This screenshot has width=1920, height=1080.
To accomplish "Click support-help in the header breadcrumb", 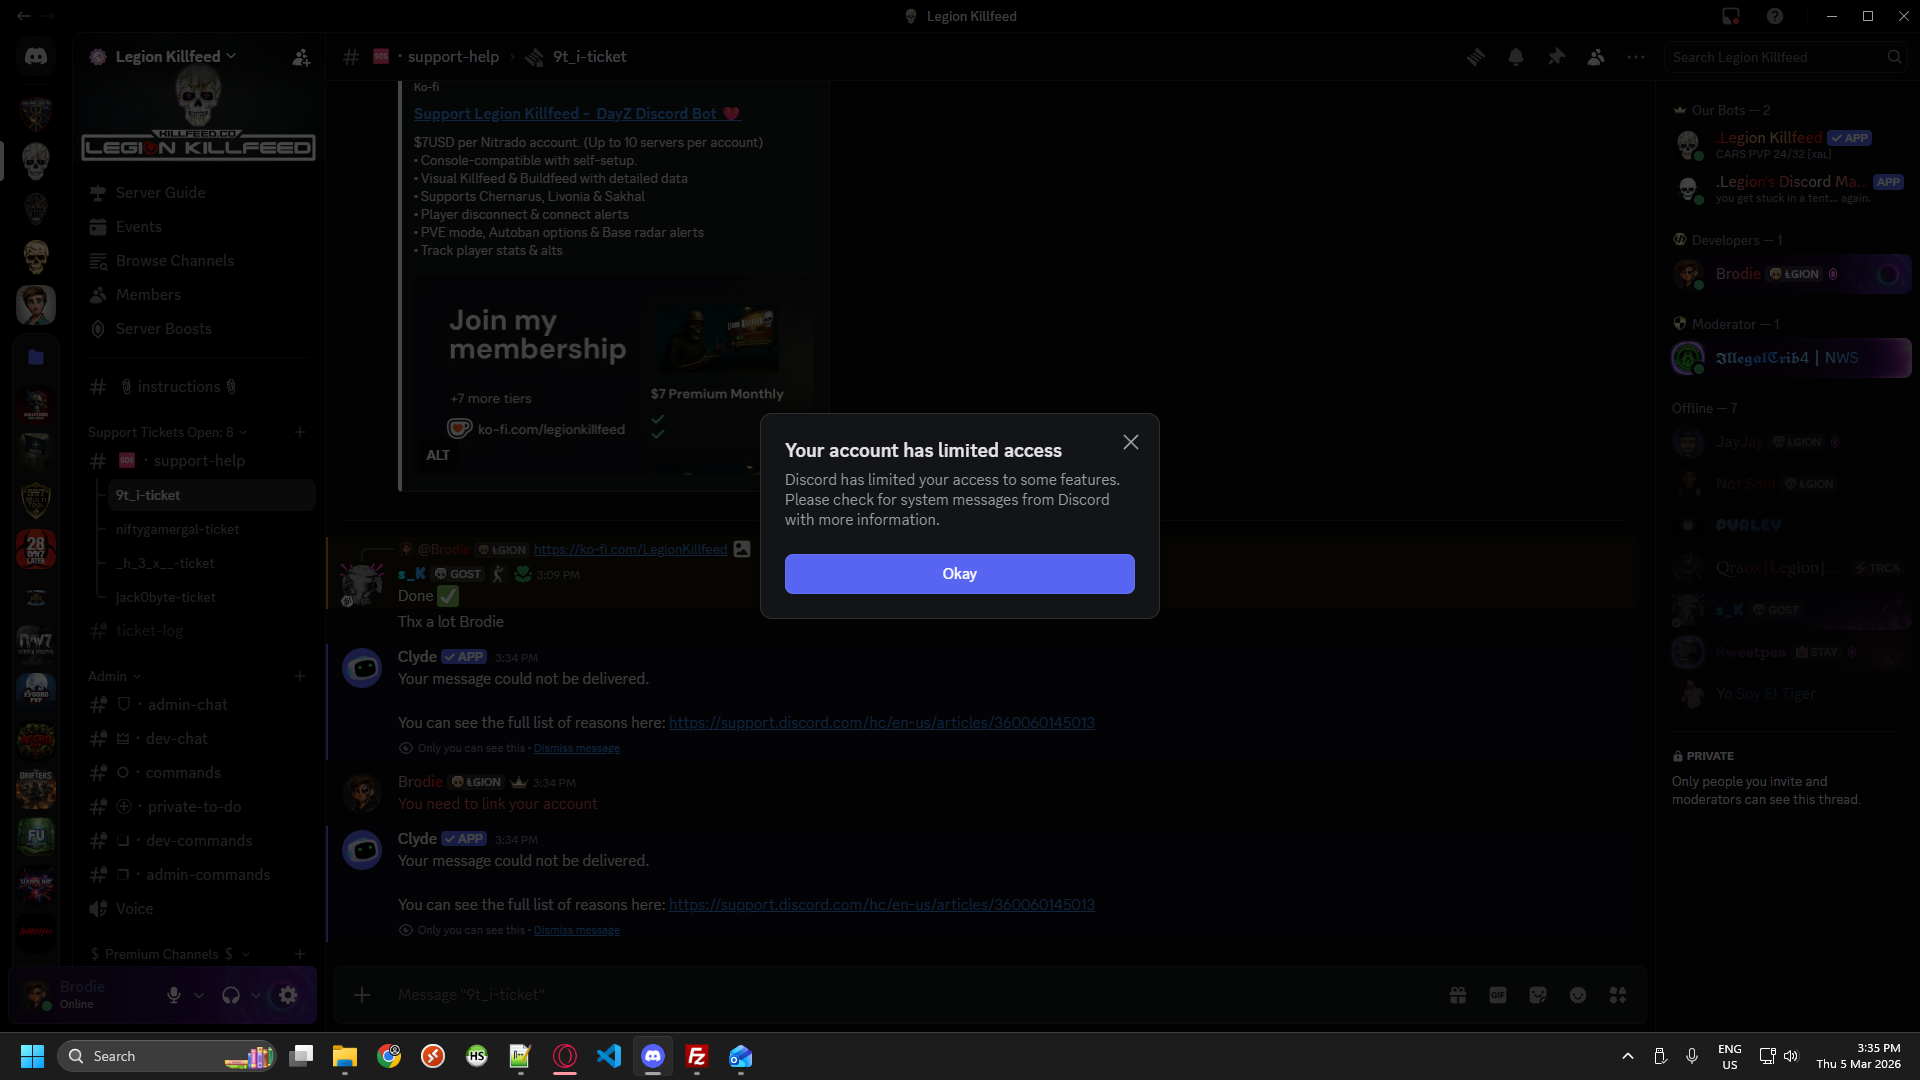I will (453, 57).
